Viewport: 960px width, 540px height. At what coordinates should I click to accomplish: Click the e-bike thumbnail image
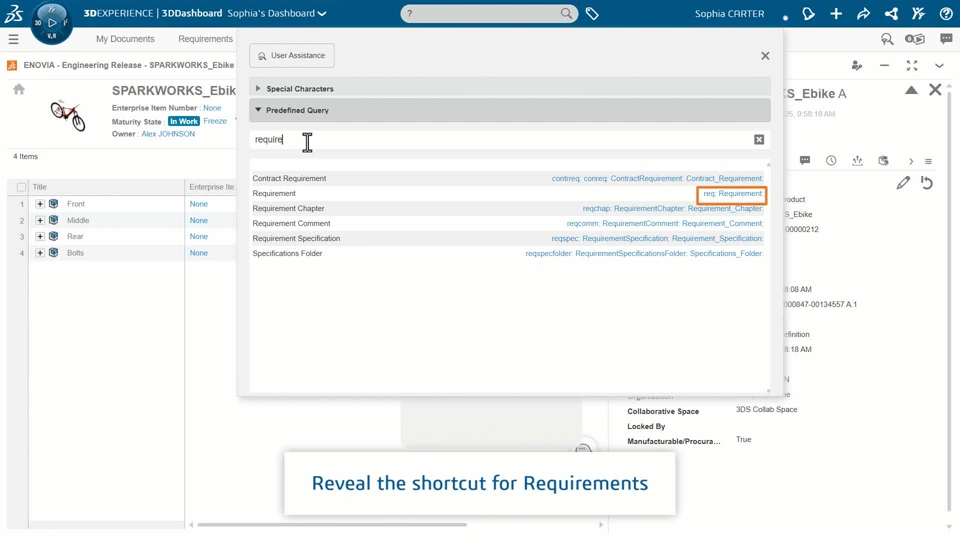point(67,116)
